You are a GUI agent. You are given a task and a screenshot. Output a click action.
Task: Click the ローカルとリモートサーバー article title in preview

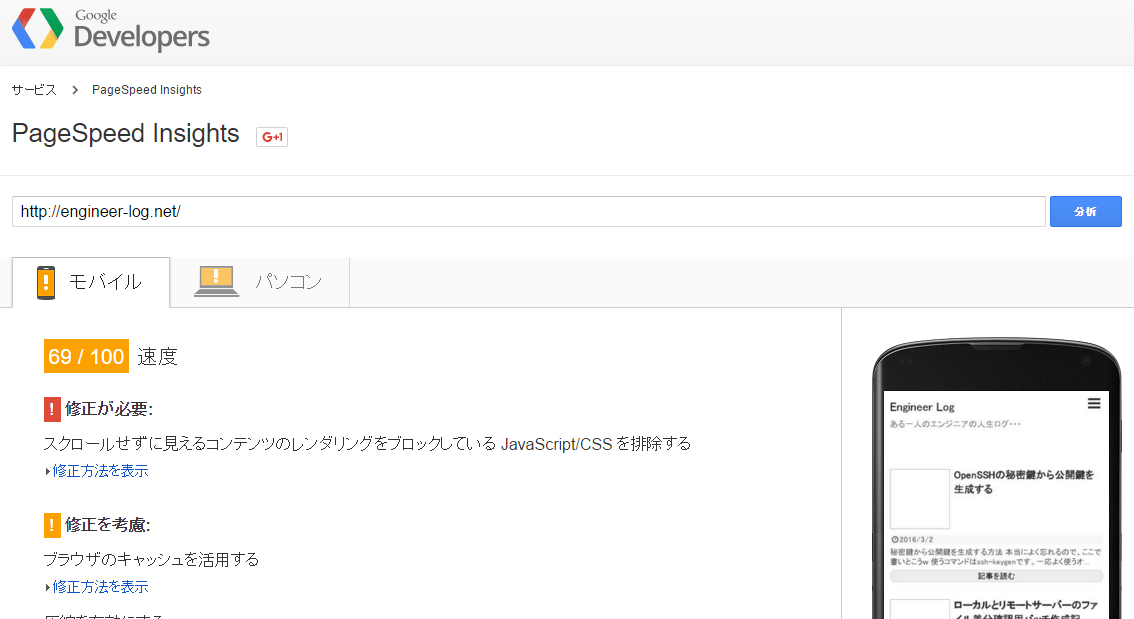pyautogui.click(x=1026, y=609)
